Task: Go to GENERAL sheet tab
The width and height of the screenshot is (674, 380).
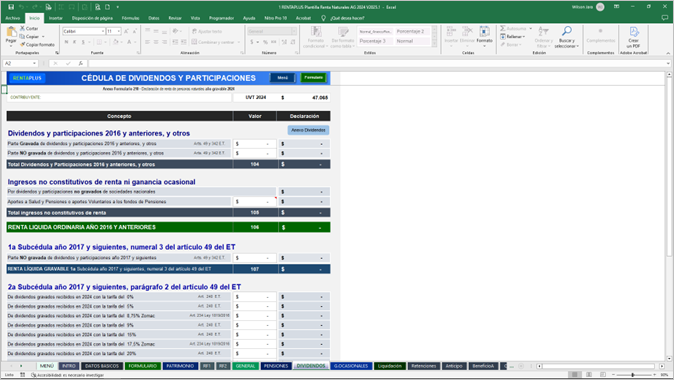Action: click(245, 366)
